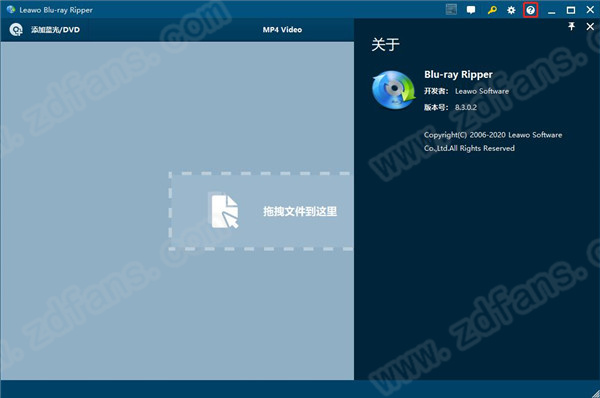This screenshot has width=600, height=398.
Task: Open the feedback speech bubble icon
Action: (471, 10)
